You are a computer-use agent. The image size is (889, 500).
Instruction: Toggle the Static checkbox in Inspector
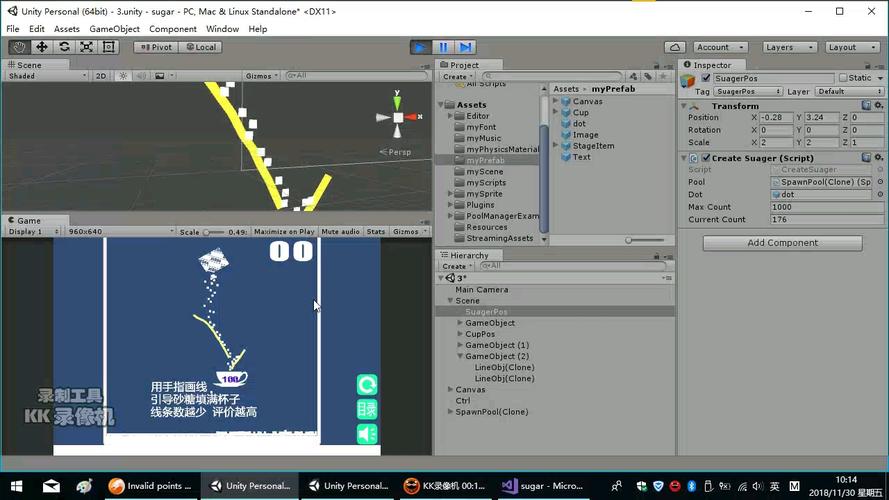844,78
